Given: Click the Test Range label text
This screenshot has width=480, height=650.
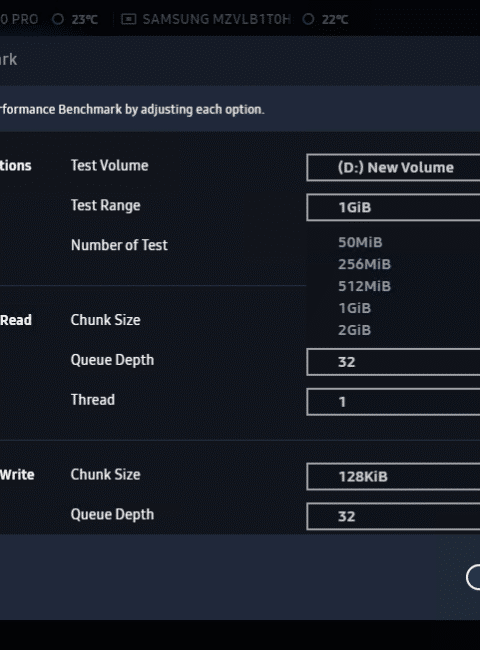Looking at the screenshot, I should click(106, 206).
